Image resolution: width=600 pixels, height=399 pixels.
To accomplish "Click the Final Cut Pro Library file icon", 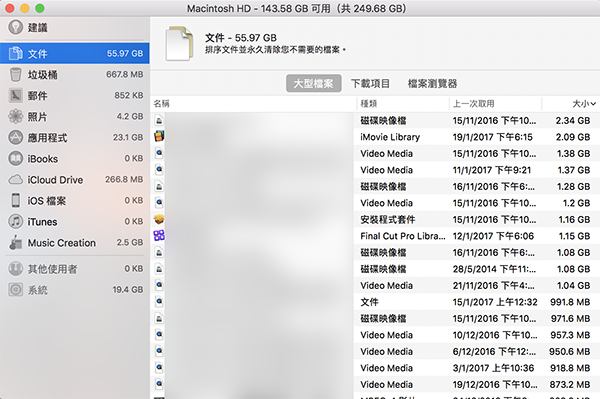I will (x=159, y=236).
